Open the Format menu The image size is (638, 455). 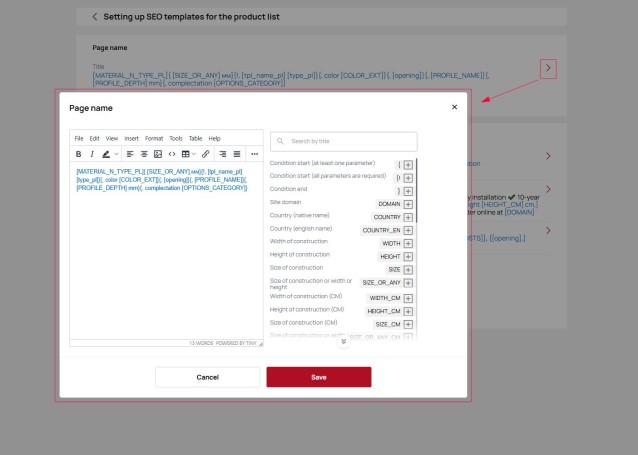click(x=154, y=138)
